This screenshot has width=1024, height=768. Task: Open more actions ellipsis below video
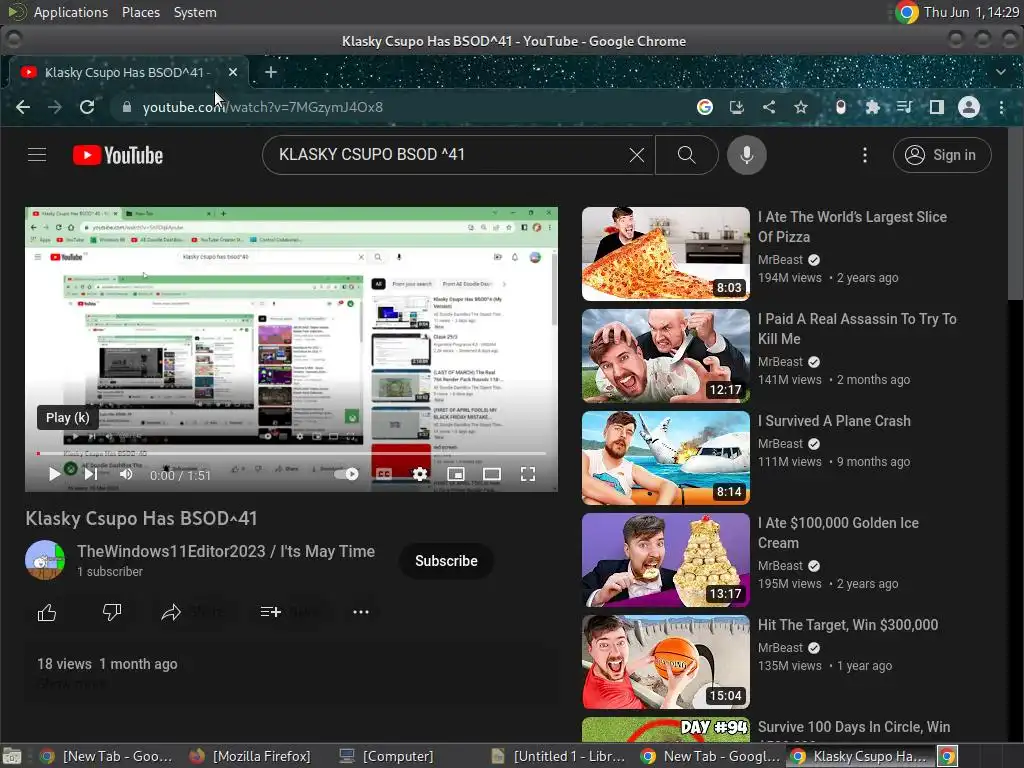[x=360, y=613]
